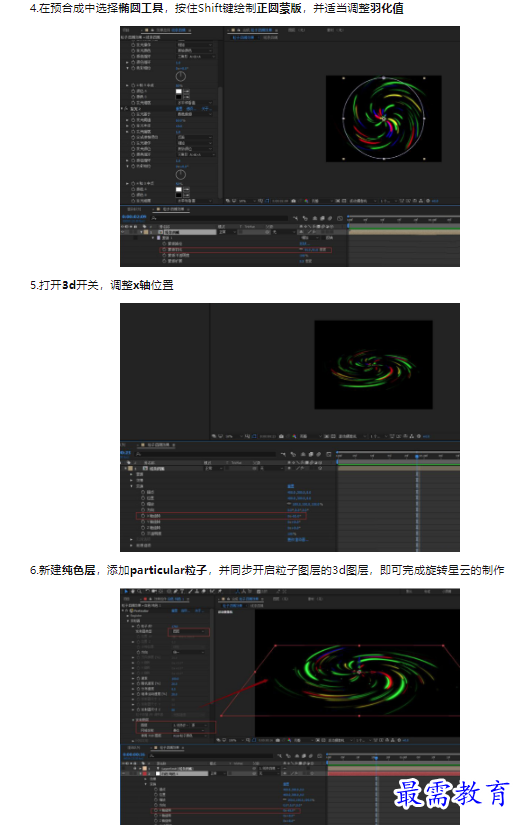
Task: Select precomp layer row in second screenshot timeline
Action: pyautogui.click(x=229, y=468)
